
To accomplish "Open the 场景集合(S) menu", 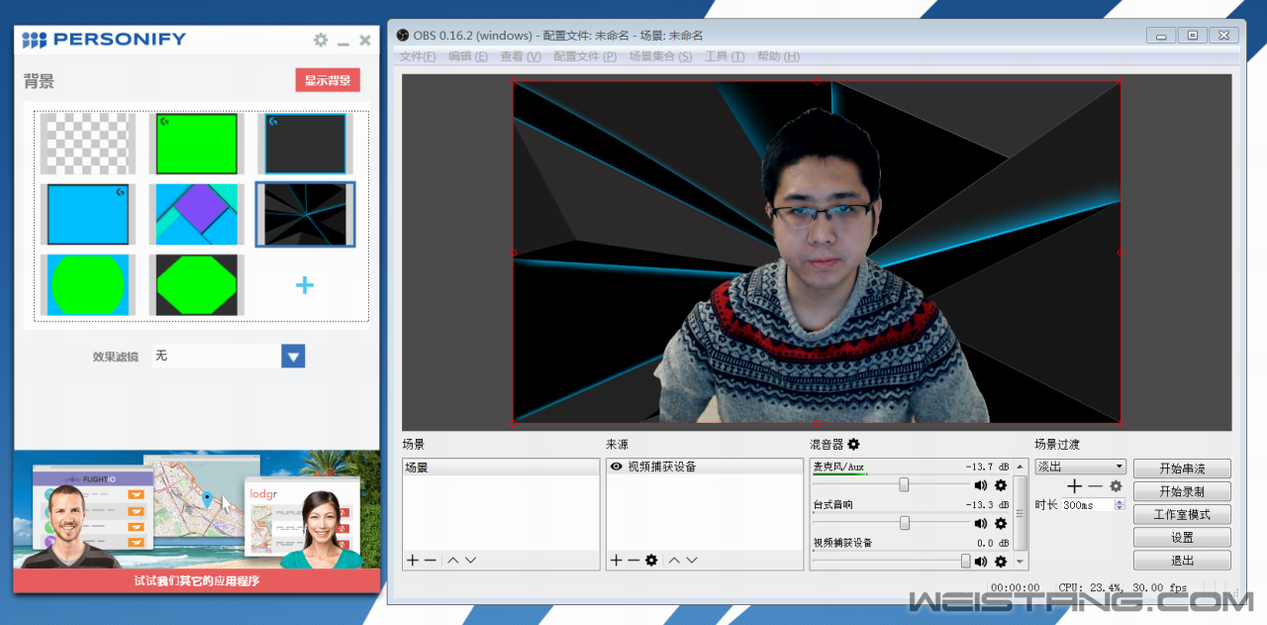I will [x=660, y=56].
